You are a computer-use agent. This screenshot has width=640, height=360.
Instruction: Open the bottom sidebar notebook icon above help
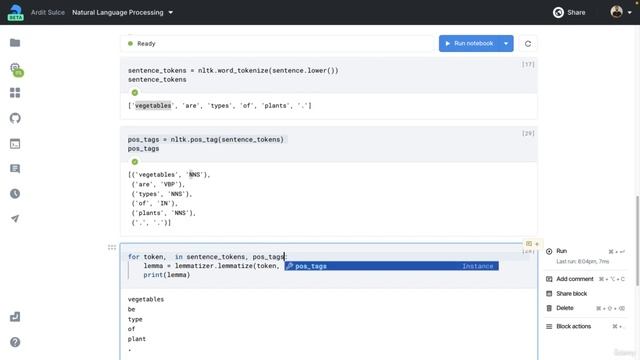(x=15, y=317)
